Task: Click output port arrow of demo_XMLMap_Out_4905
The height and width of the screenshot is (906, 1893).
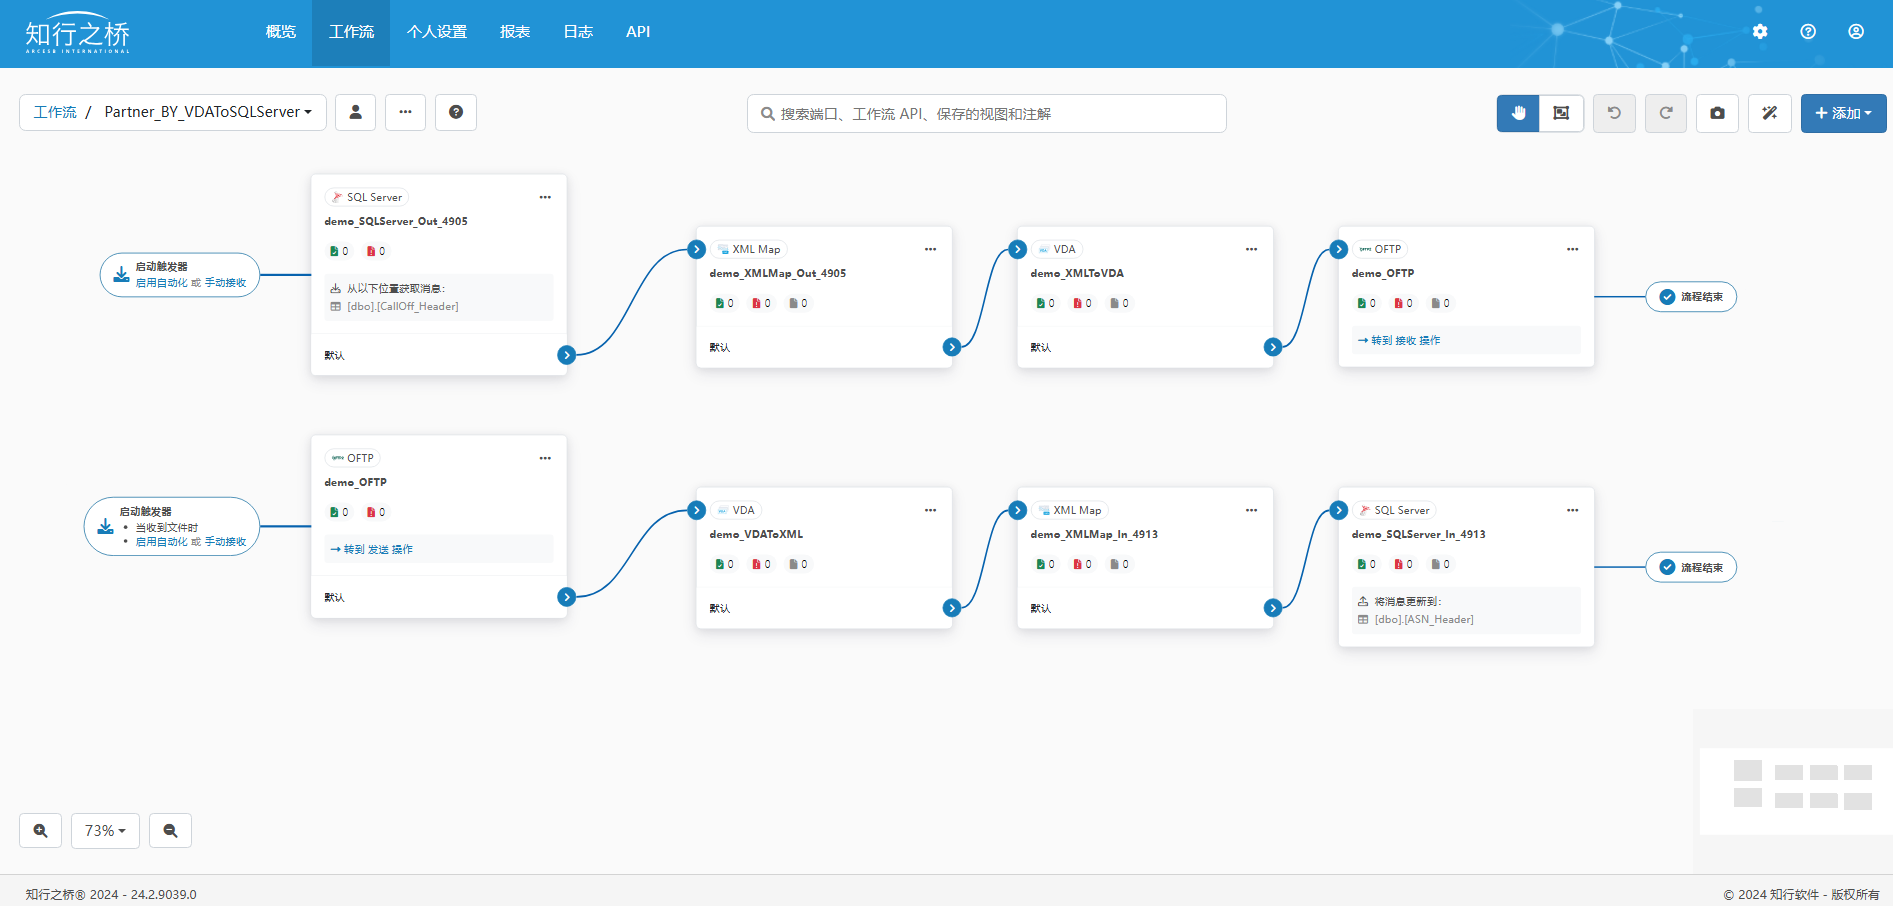Action: [x=952, y=347]
